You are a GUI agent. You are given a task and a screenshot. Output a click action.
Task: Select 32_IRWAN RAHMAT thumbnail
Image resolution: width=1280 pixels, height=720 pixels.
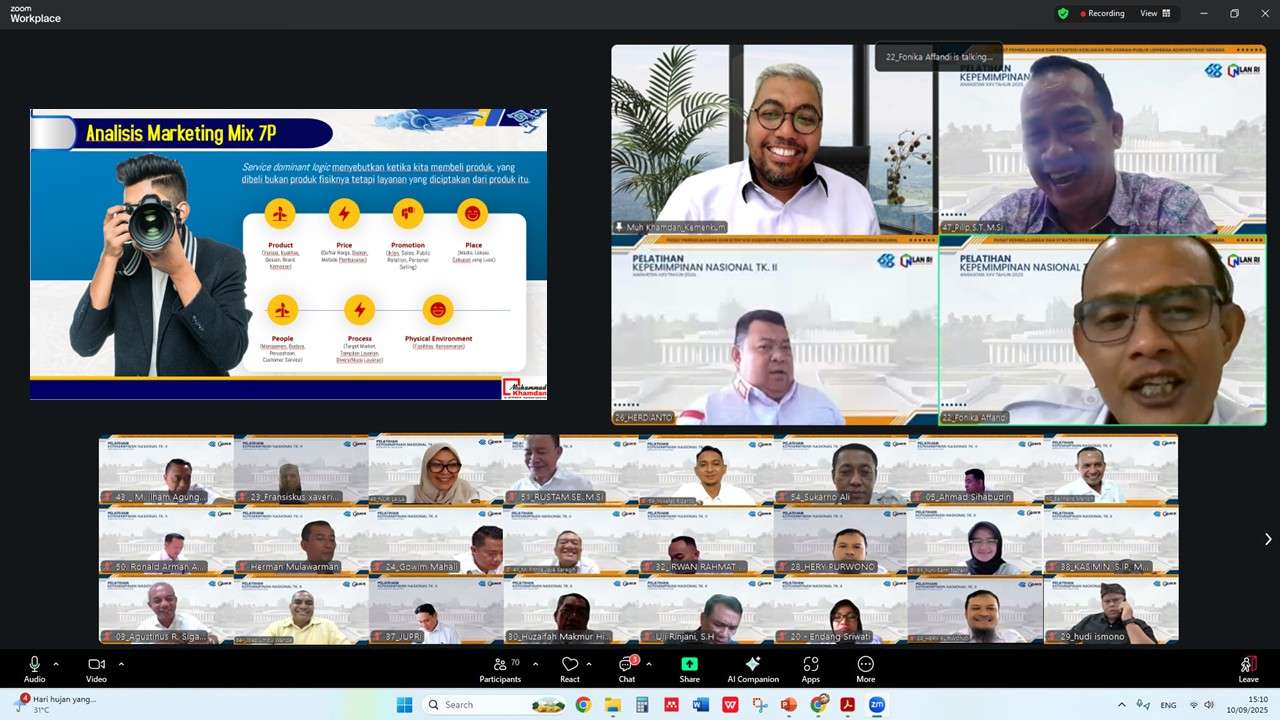tap(705, 540)
